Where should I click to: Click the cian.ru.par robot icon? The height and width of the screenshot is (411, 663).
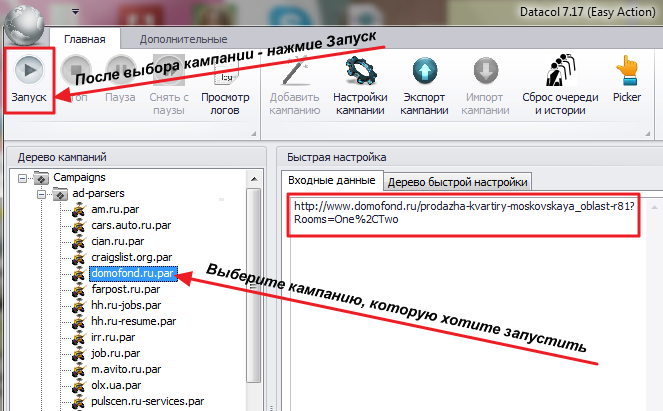79,242
